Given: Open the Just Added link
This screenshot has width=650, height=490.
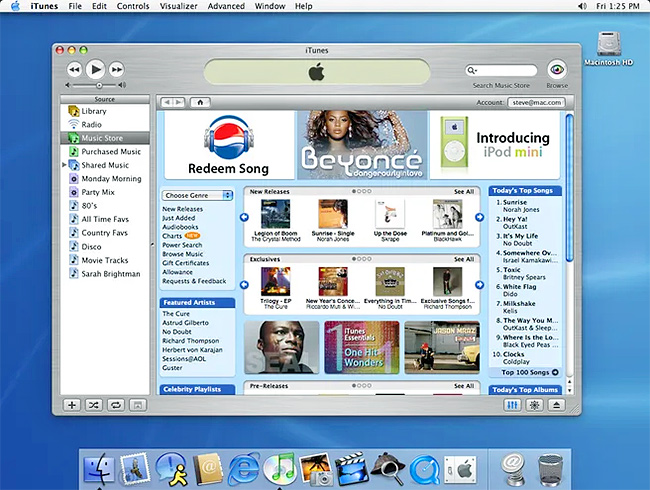Looking at the screenshot, I should coord(179,218).
